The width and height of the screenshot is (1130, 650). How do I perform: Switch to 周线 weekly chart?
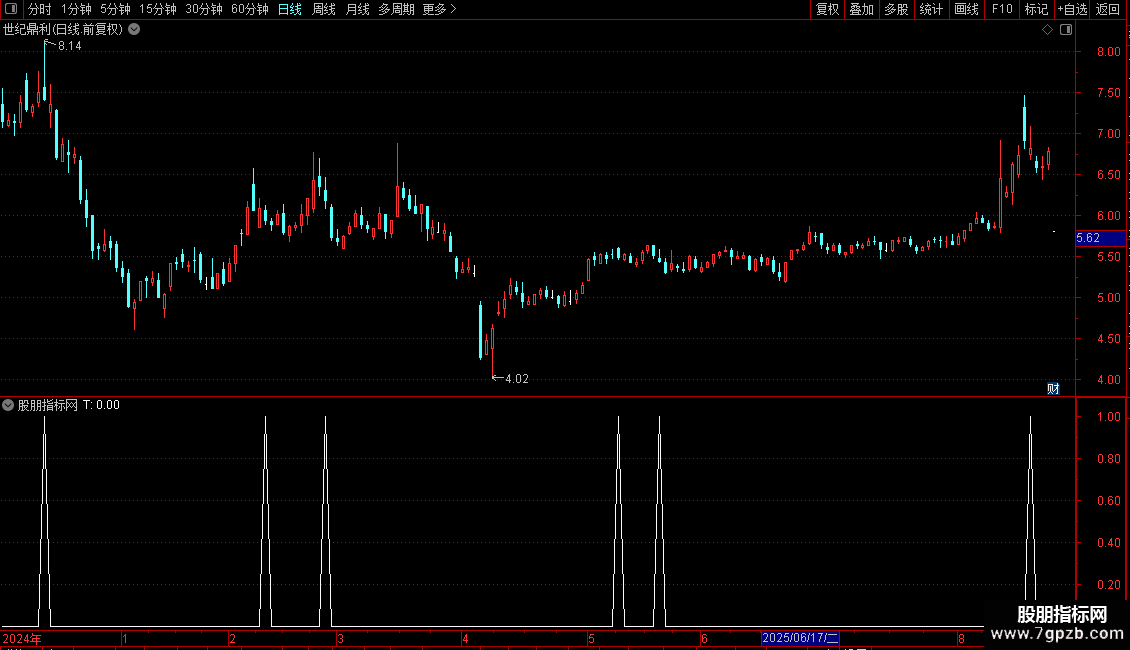tap(324, 9)
